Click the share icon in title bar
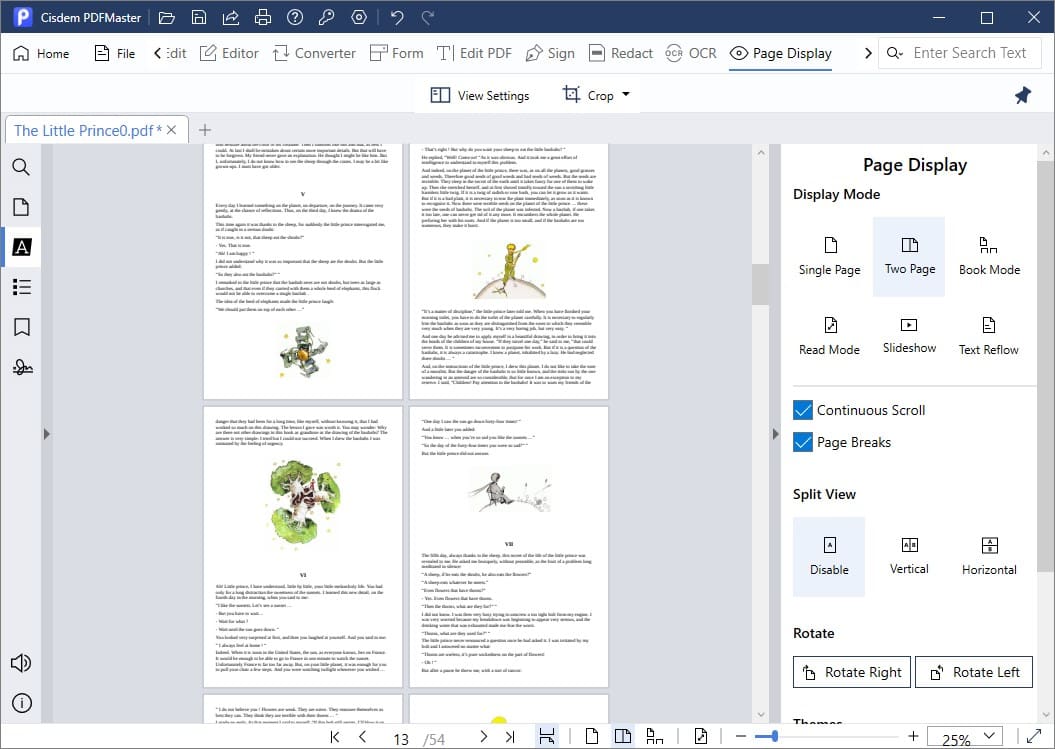The width and height of the screenshot is (1055, 749). click(x=231, y=17)
